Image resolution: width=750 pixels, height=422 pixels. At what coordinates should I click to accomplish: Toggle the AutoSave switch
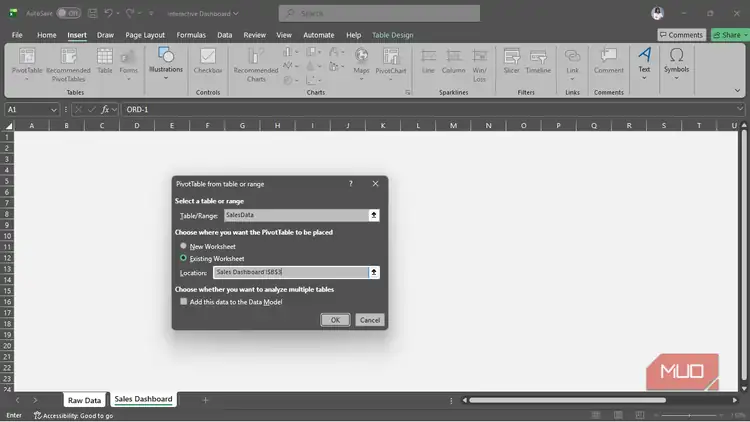[68, 13]
